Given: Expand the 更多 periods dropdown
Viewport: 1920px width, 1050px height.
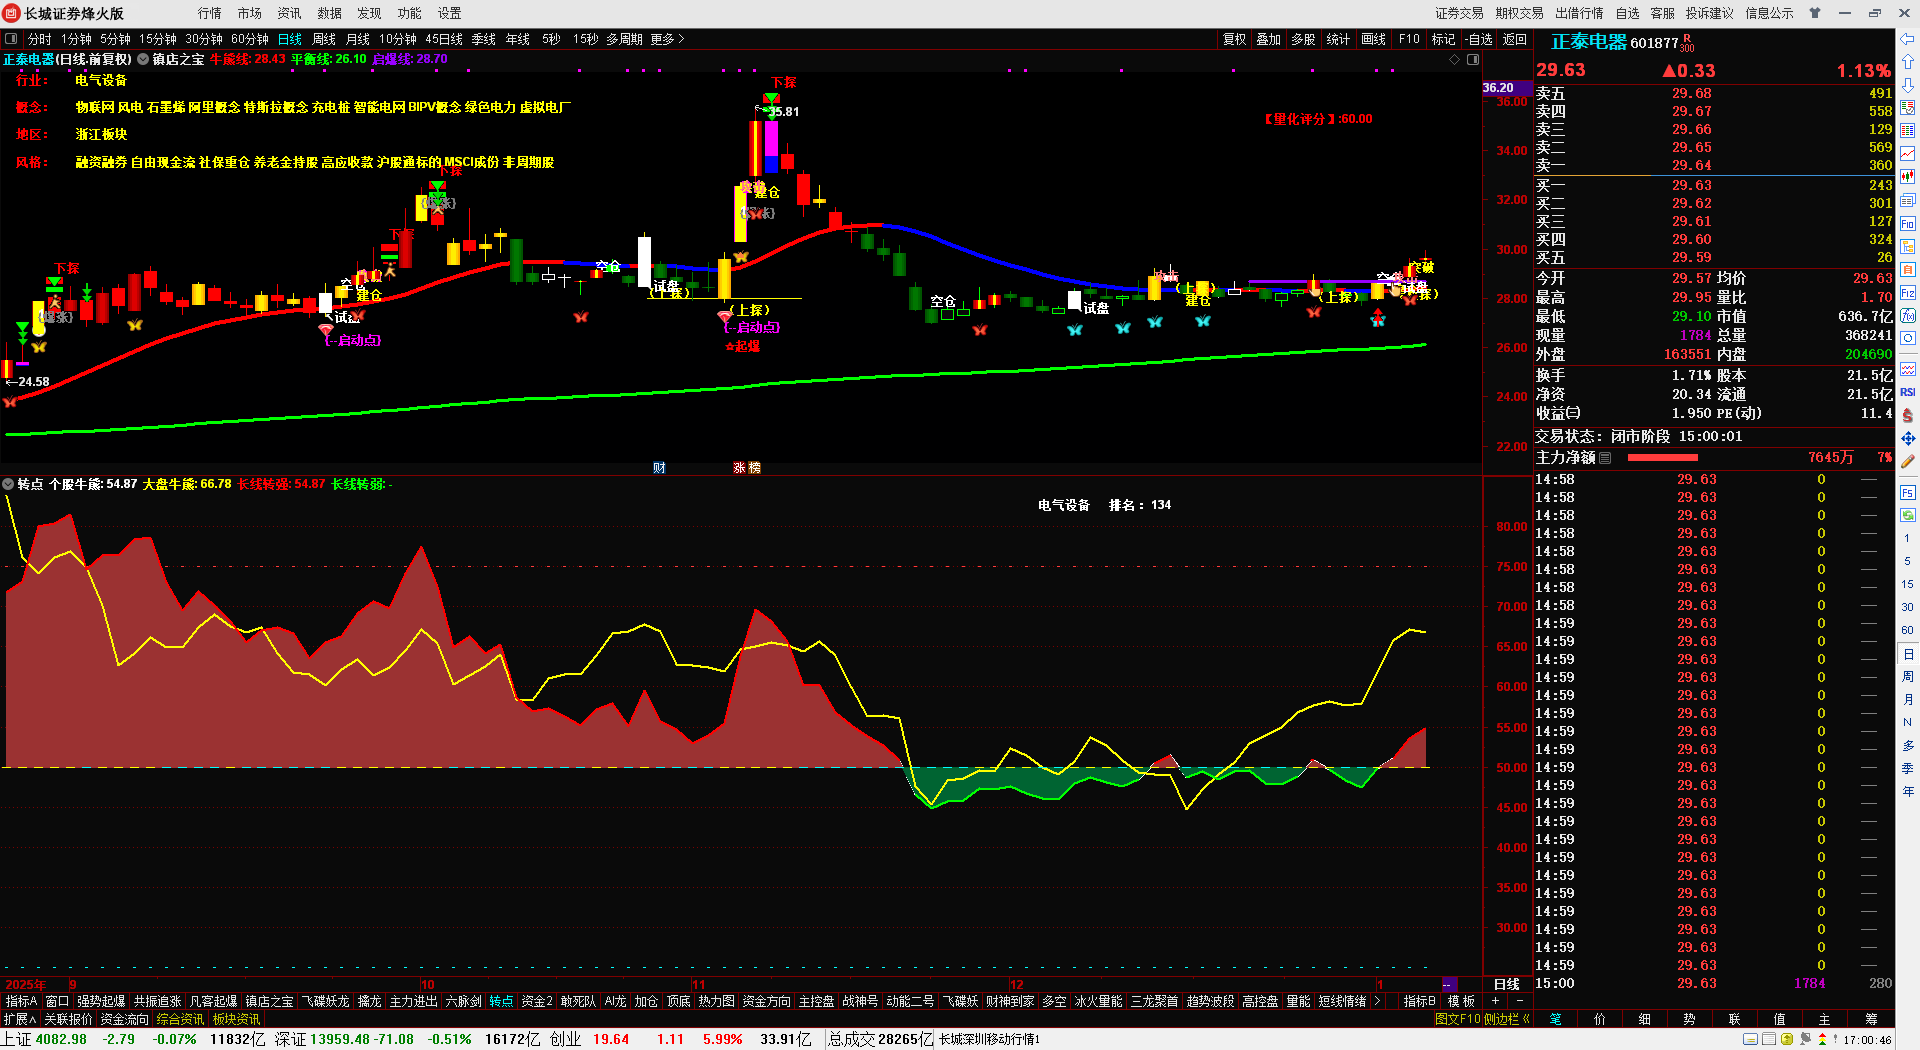Looking at the screenshot, I should 667,39.
